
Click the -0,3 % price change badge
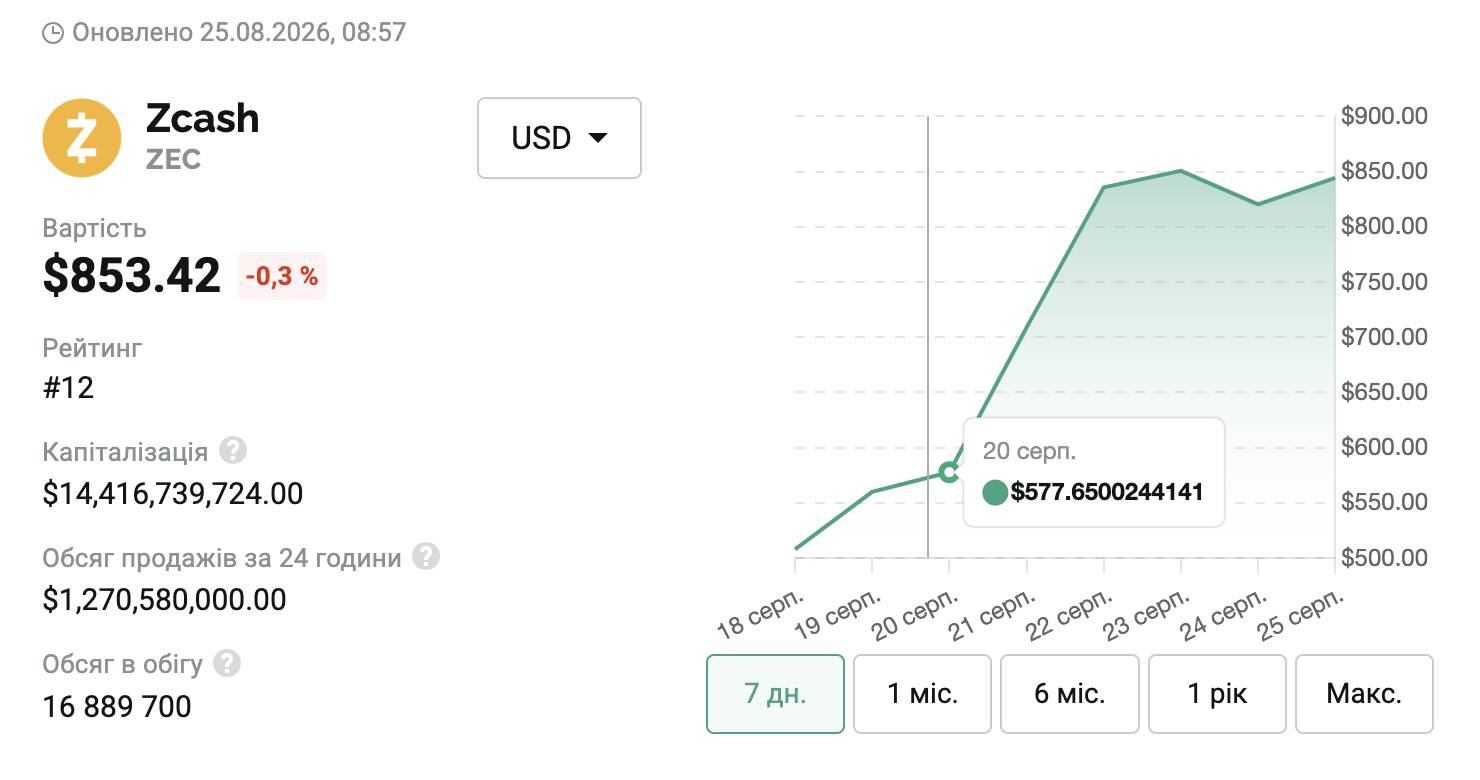(x=282, y=276)
